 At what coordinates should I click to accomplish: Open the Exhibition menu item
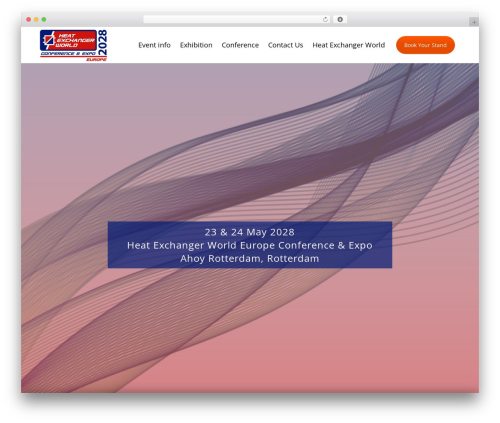tap(196, 45)
